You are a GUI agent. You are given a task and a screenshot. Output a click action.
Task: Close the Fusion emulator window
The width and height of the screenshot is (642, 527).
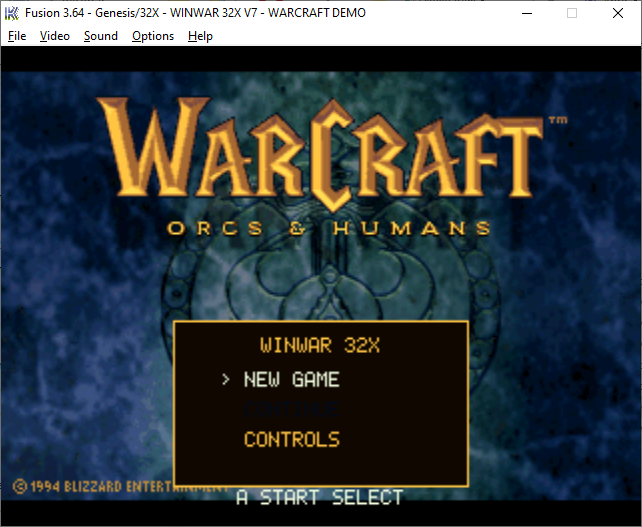[618, 13]
